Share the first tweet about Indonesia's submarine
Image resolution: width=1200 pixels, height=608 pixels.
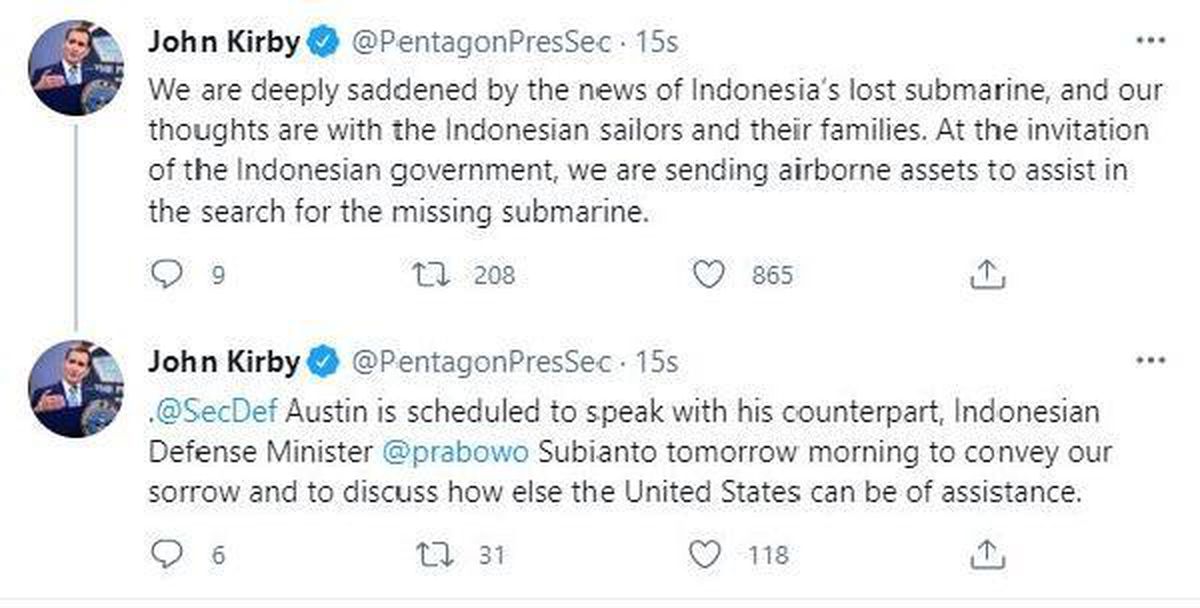985,273
